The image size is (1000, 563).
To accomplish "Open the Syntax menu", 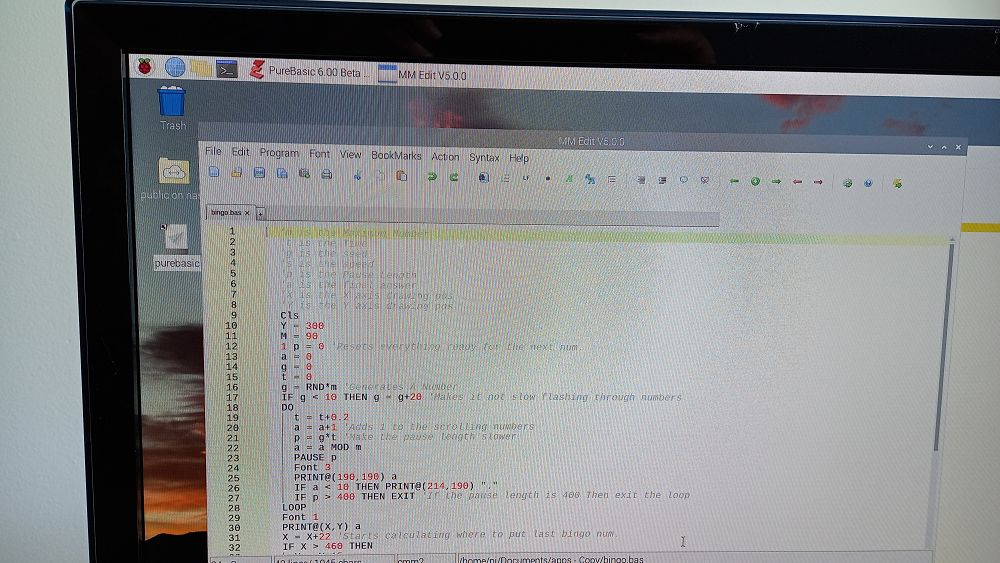I will [x=484, y=157].
